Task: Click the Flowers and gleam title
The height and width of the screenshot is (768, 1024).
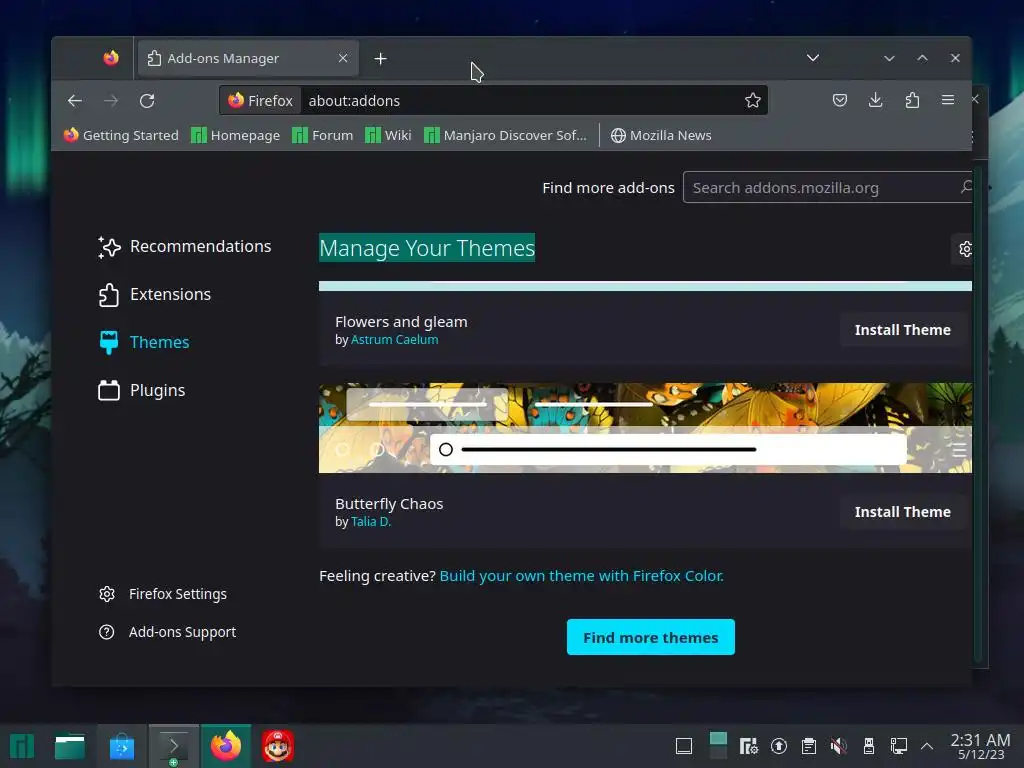Action: [401, 322]
